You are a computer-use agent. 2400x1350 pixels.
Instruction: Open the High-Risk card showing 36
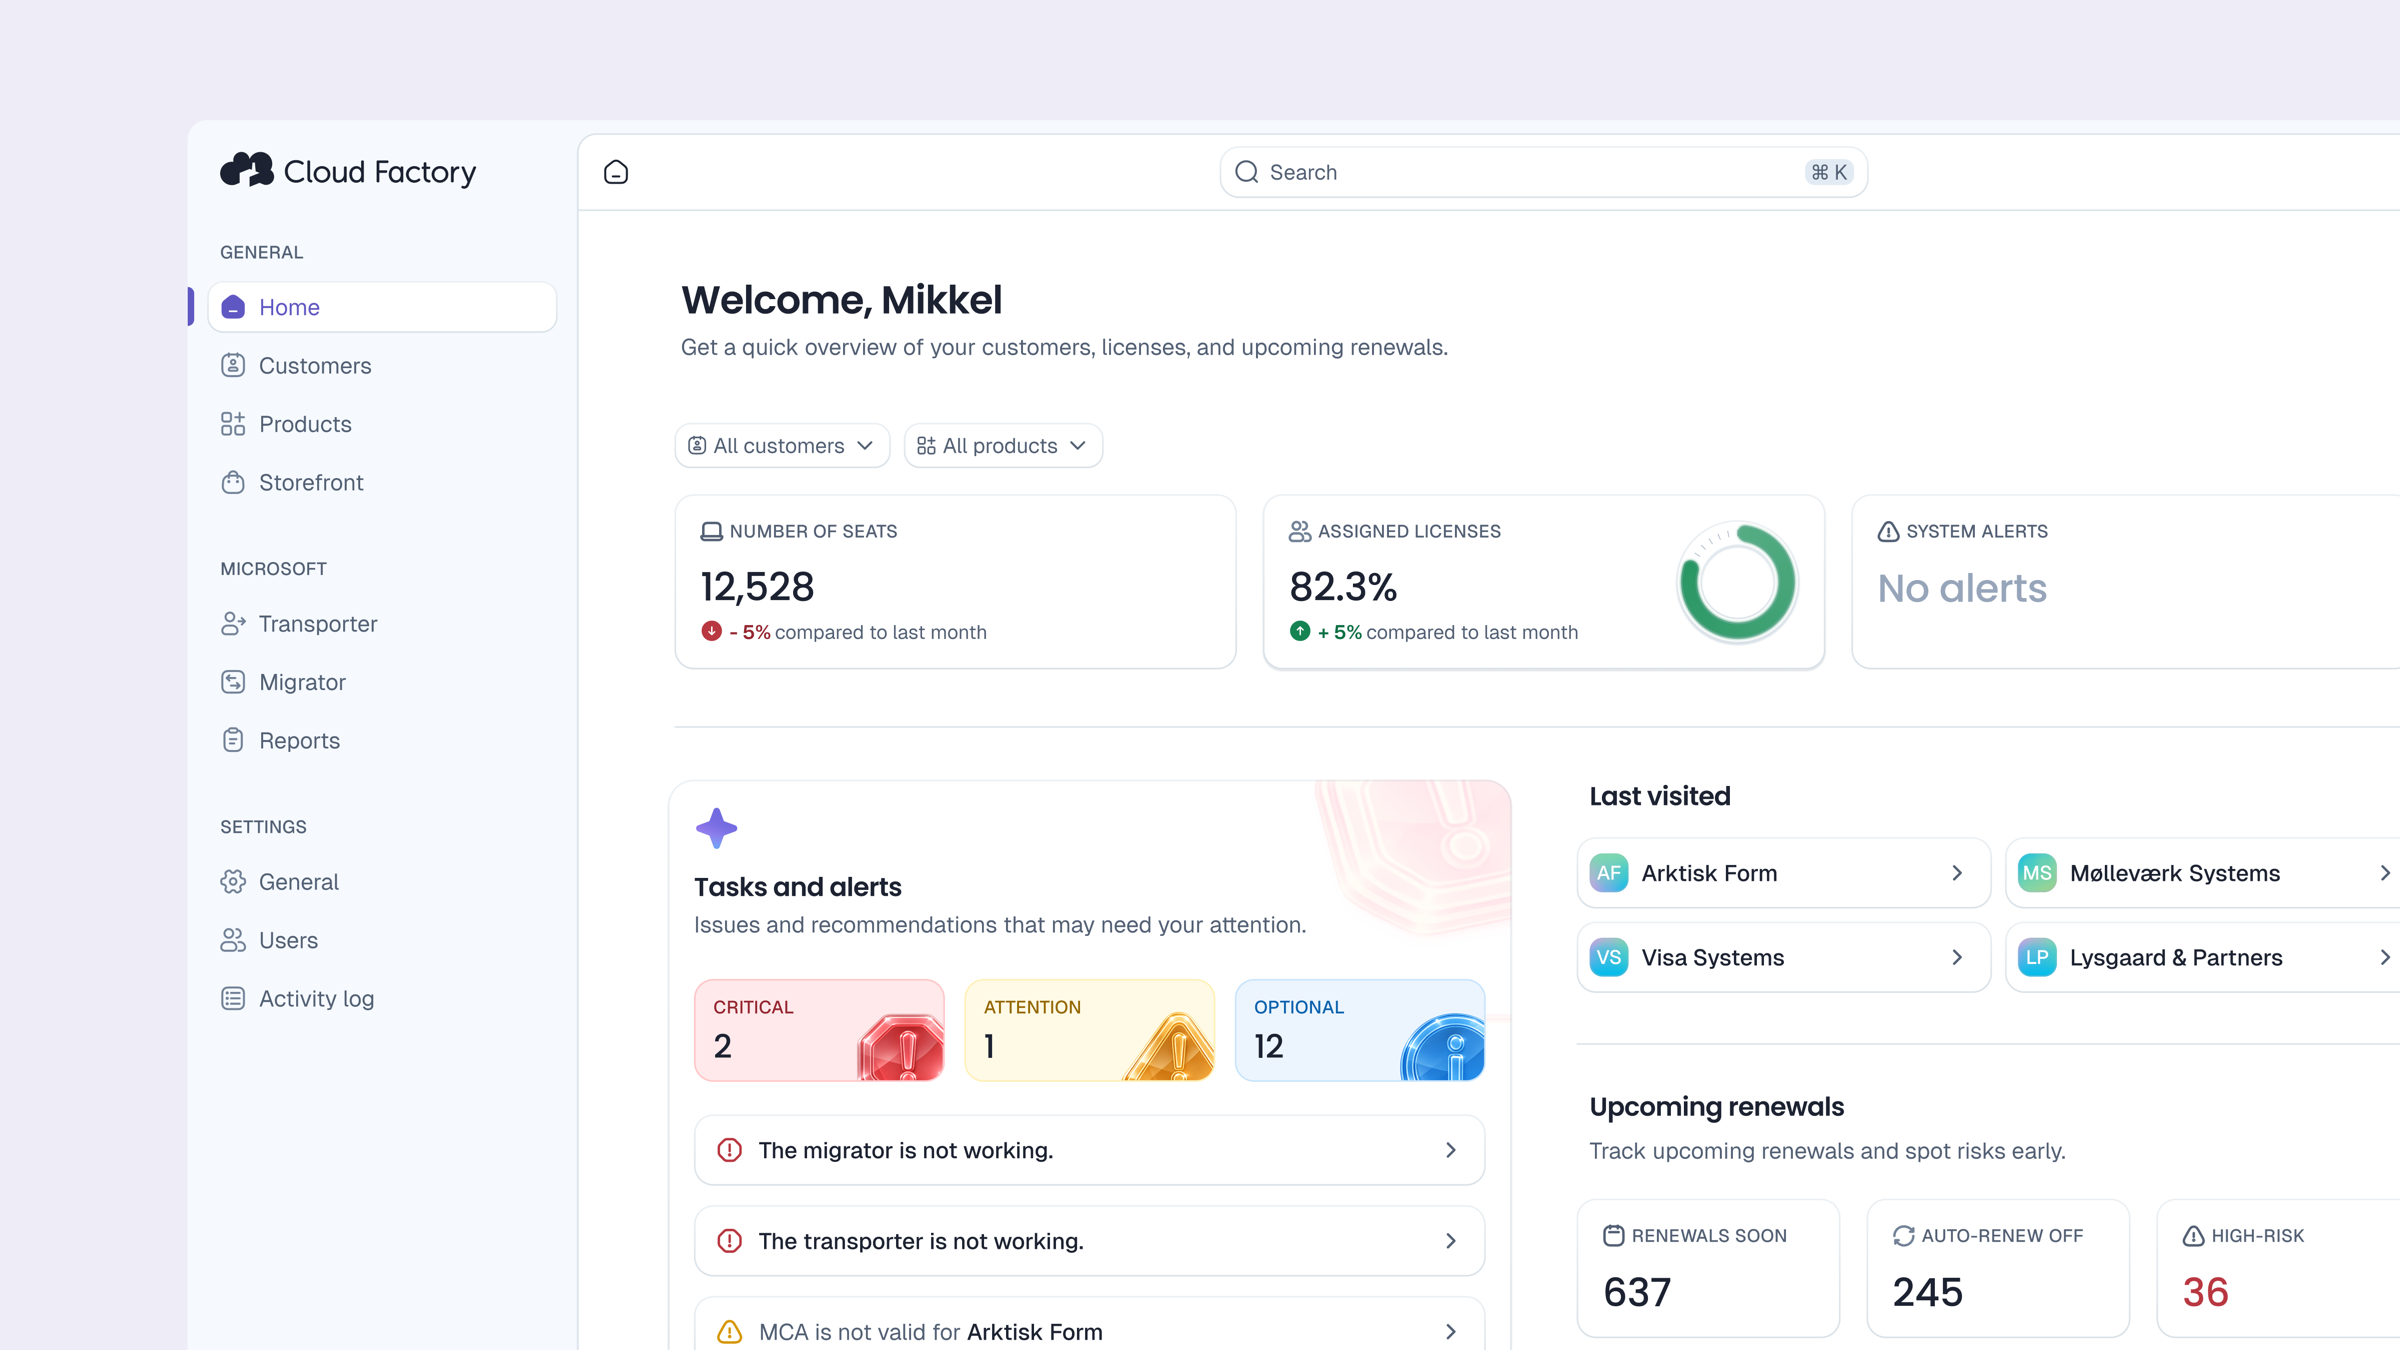pyautogui.click(x=2280, y=1268)
